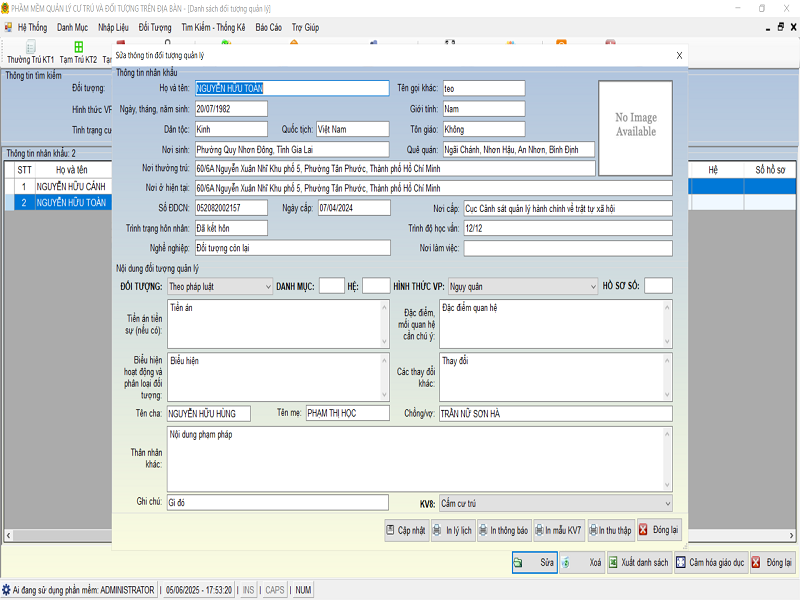The image size is (800, 600).
Task: Open the Danh Mục menu
Action: coord(72,27)
